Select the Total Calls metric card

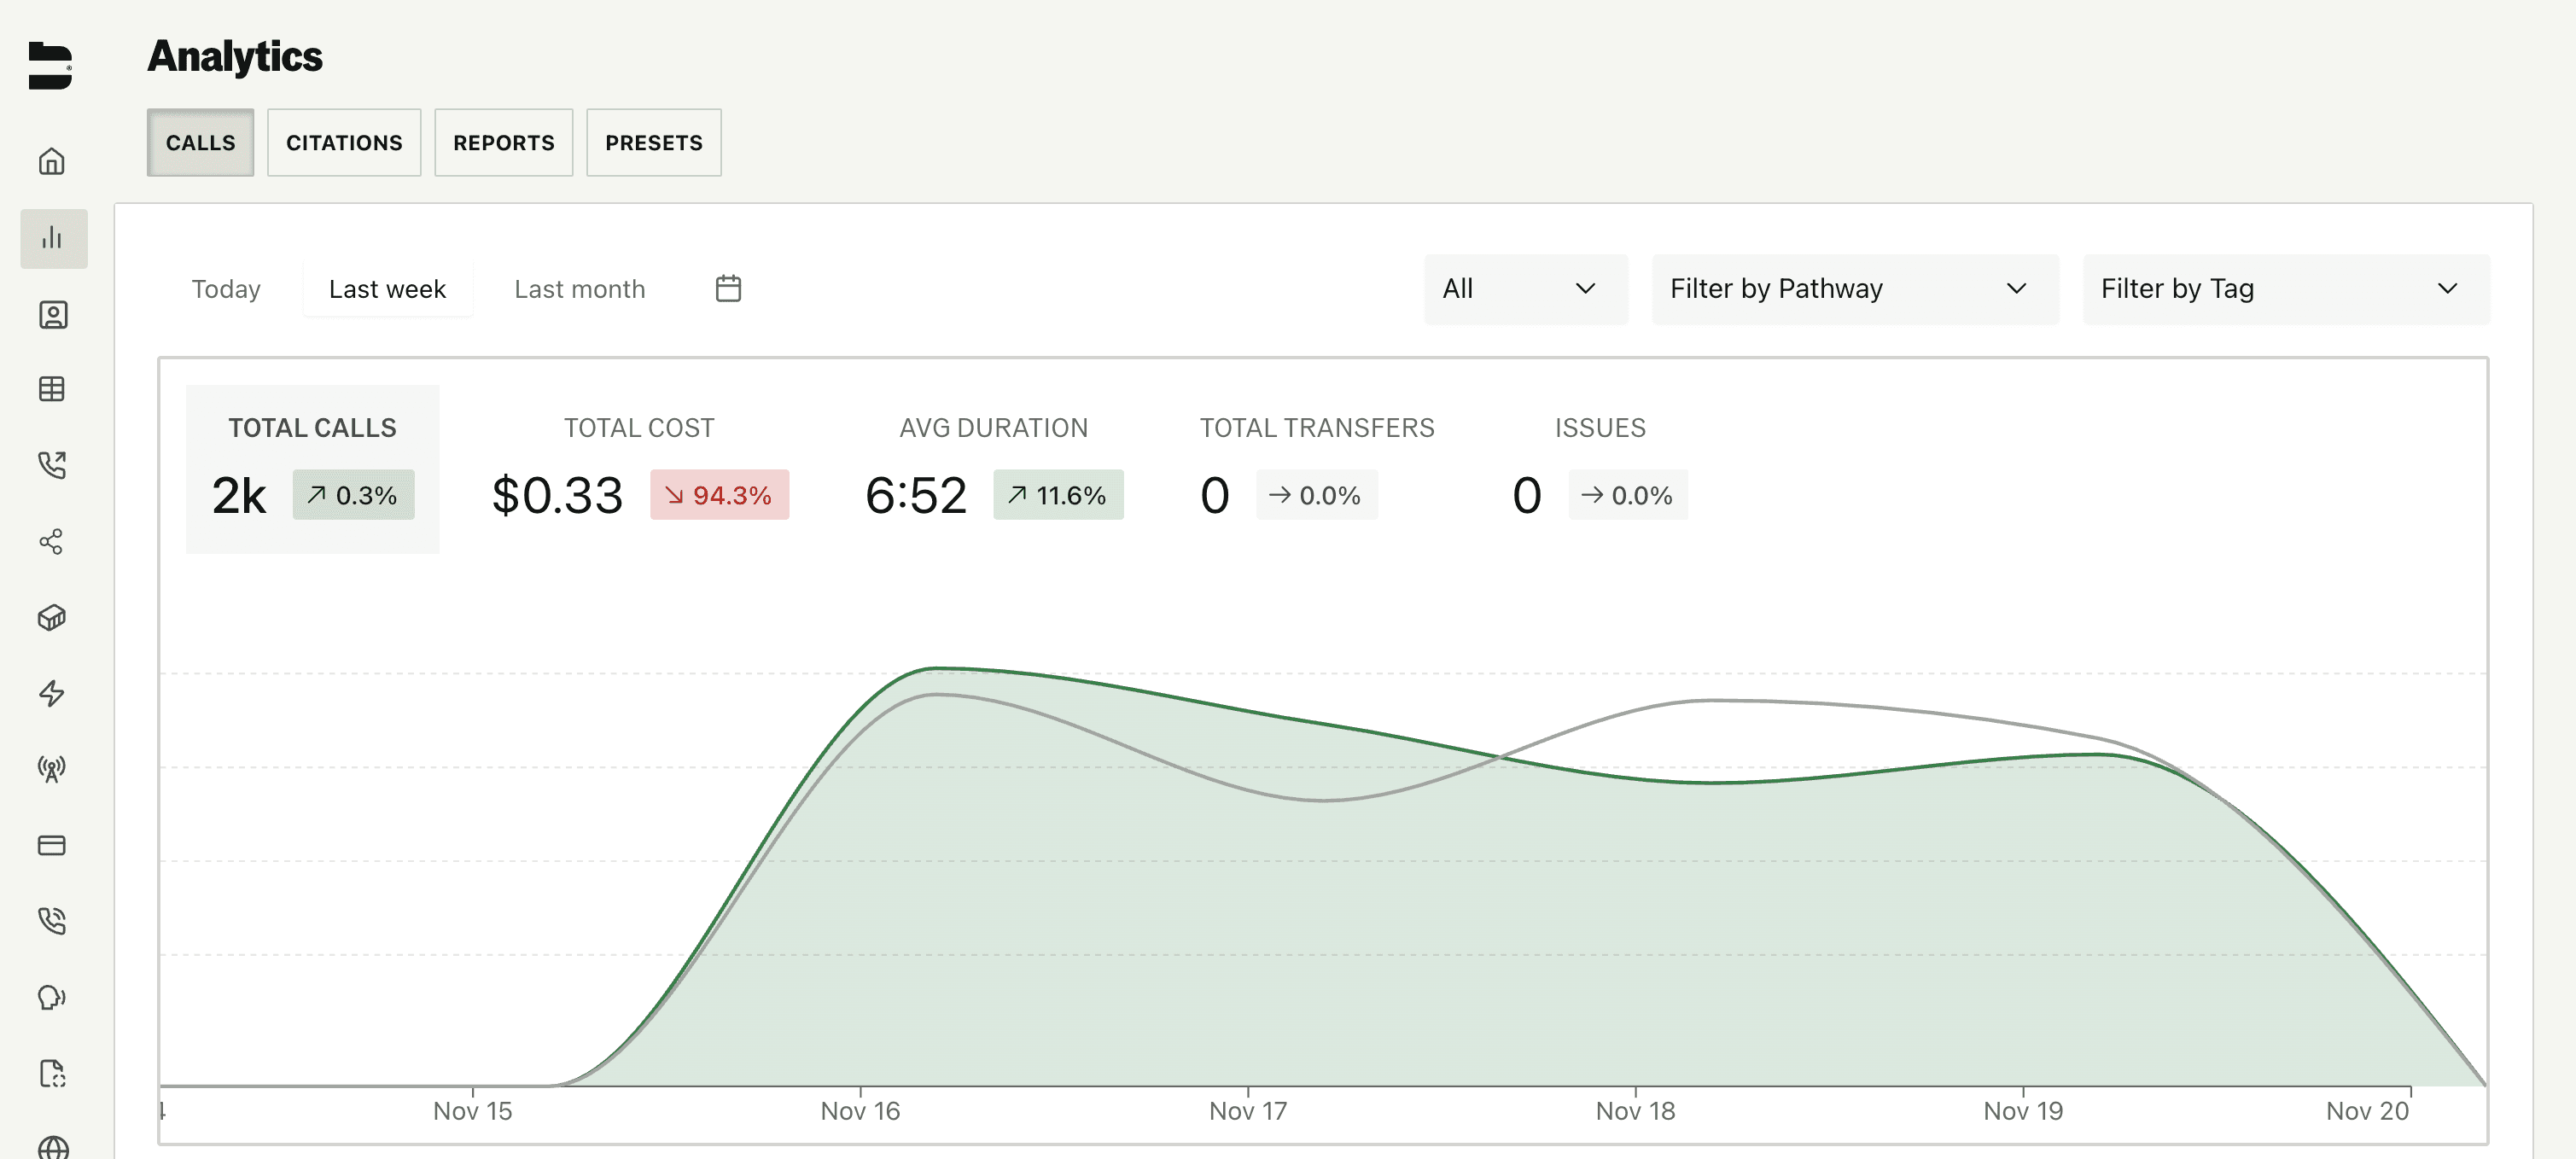(313, 469)
